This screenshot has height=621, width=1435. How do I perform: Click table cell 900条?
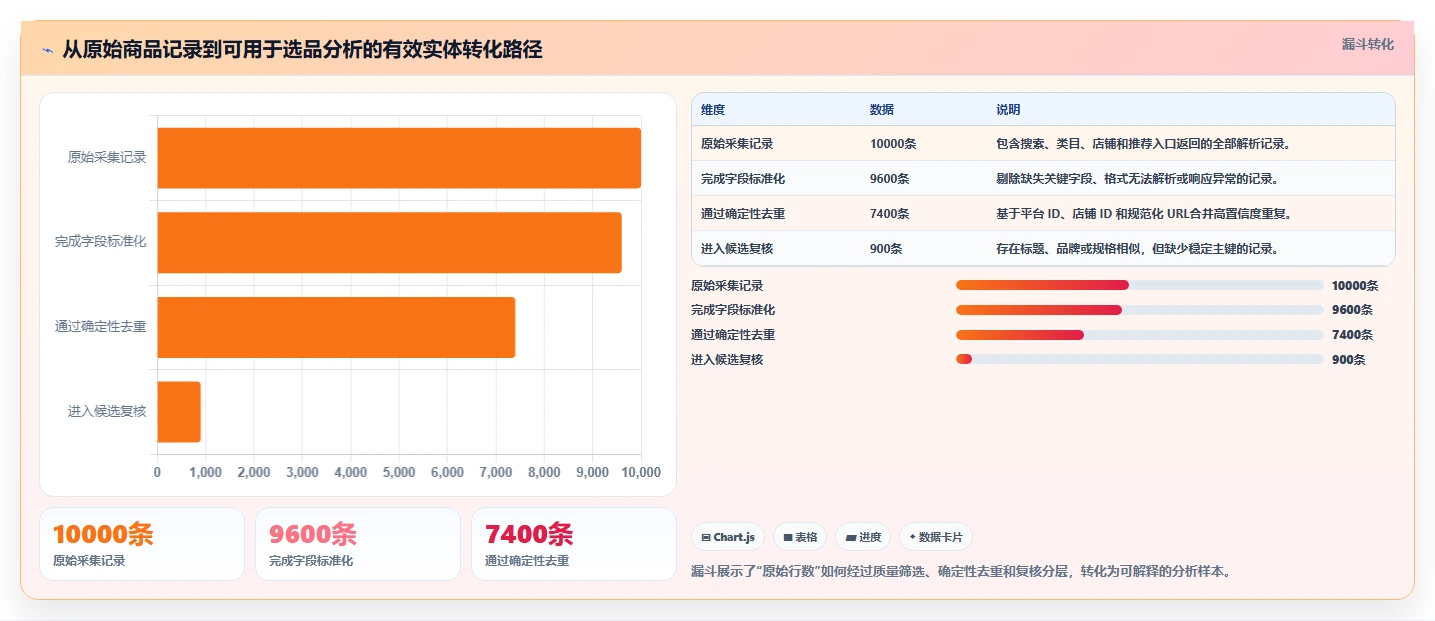[x=886, y=248]
